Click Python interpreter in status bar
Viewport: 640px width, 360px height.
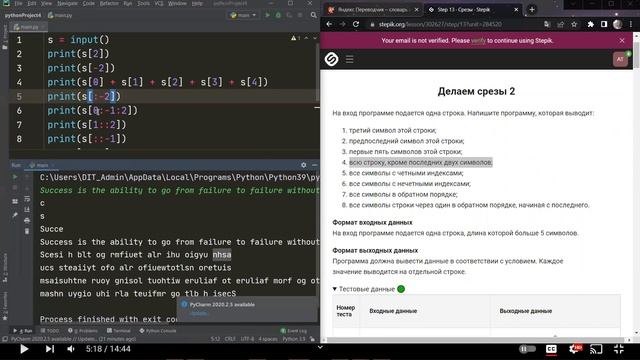(293, 339)
